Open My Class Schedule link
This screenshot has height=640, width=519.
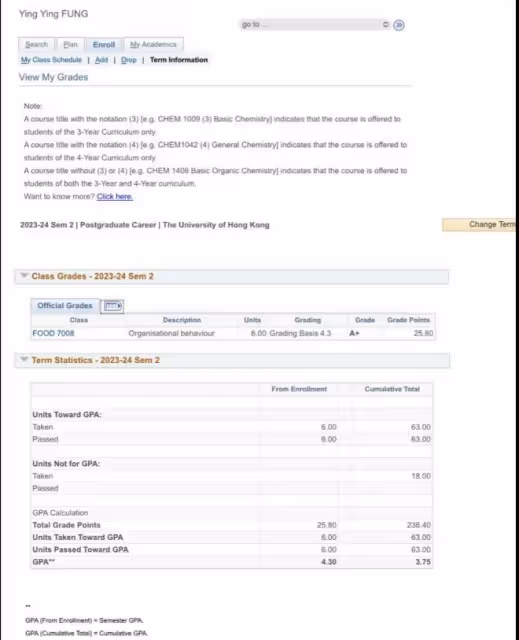tap(51, 60)
